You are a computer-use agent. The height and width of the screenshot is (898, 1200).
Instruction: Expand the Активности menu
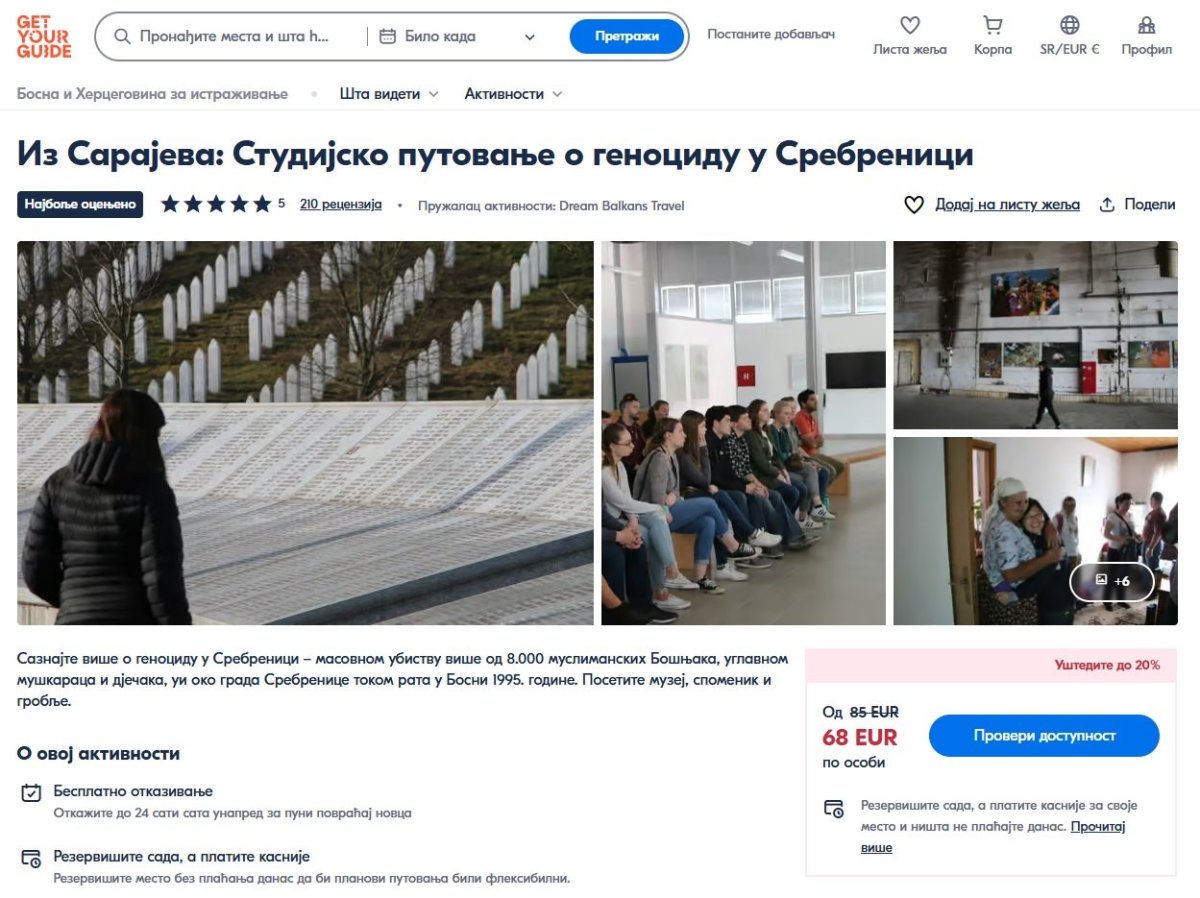click(513, 94)
